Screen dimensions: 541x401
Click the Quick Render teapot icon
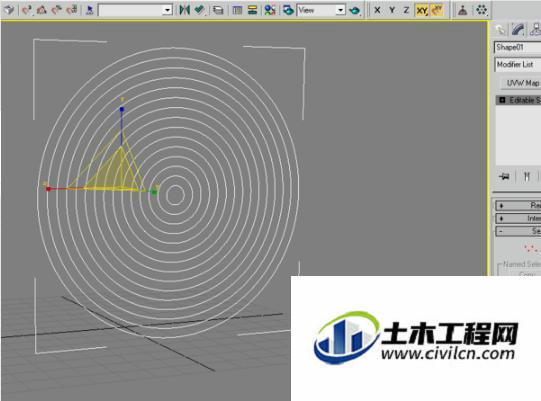coord(354,10)
